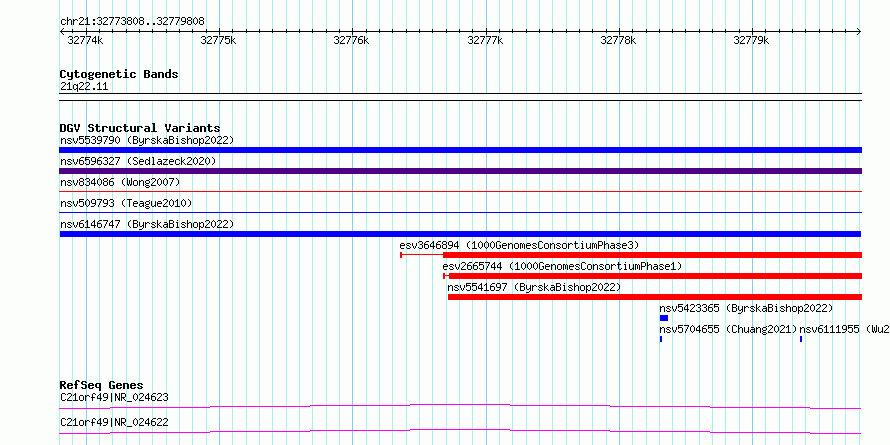The image size is (890, 445).
Task: Click the magenta line of NR_024622
Action: (x=460, y=431)
